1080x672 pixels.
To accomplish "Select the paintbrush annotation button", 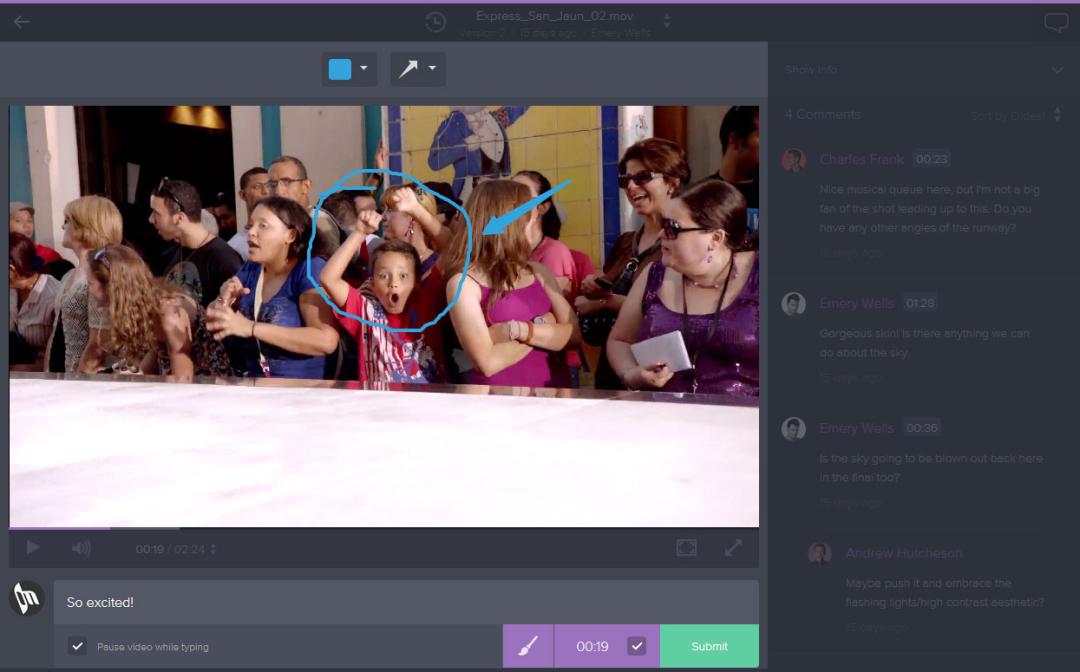I will pyautogui.click(x=528, y=646).
